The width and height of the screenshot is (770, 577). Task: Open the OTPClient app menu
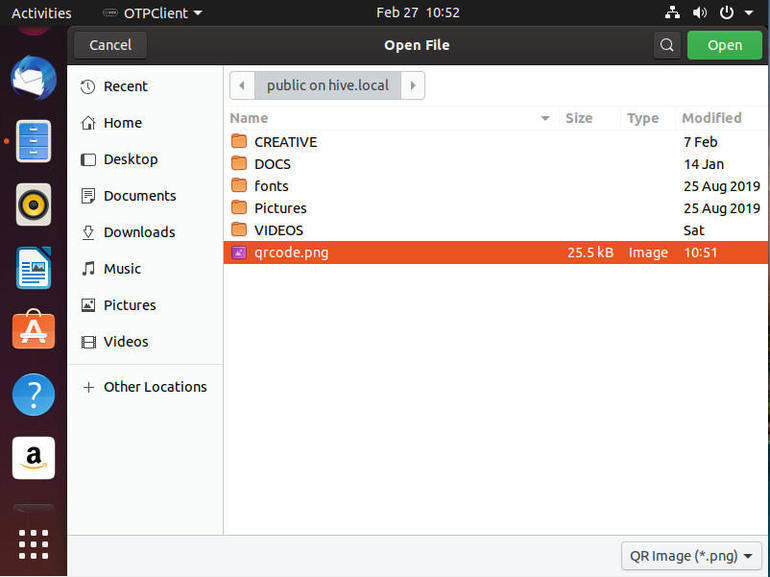pyautogui.click(x=154, y=13)
